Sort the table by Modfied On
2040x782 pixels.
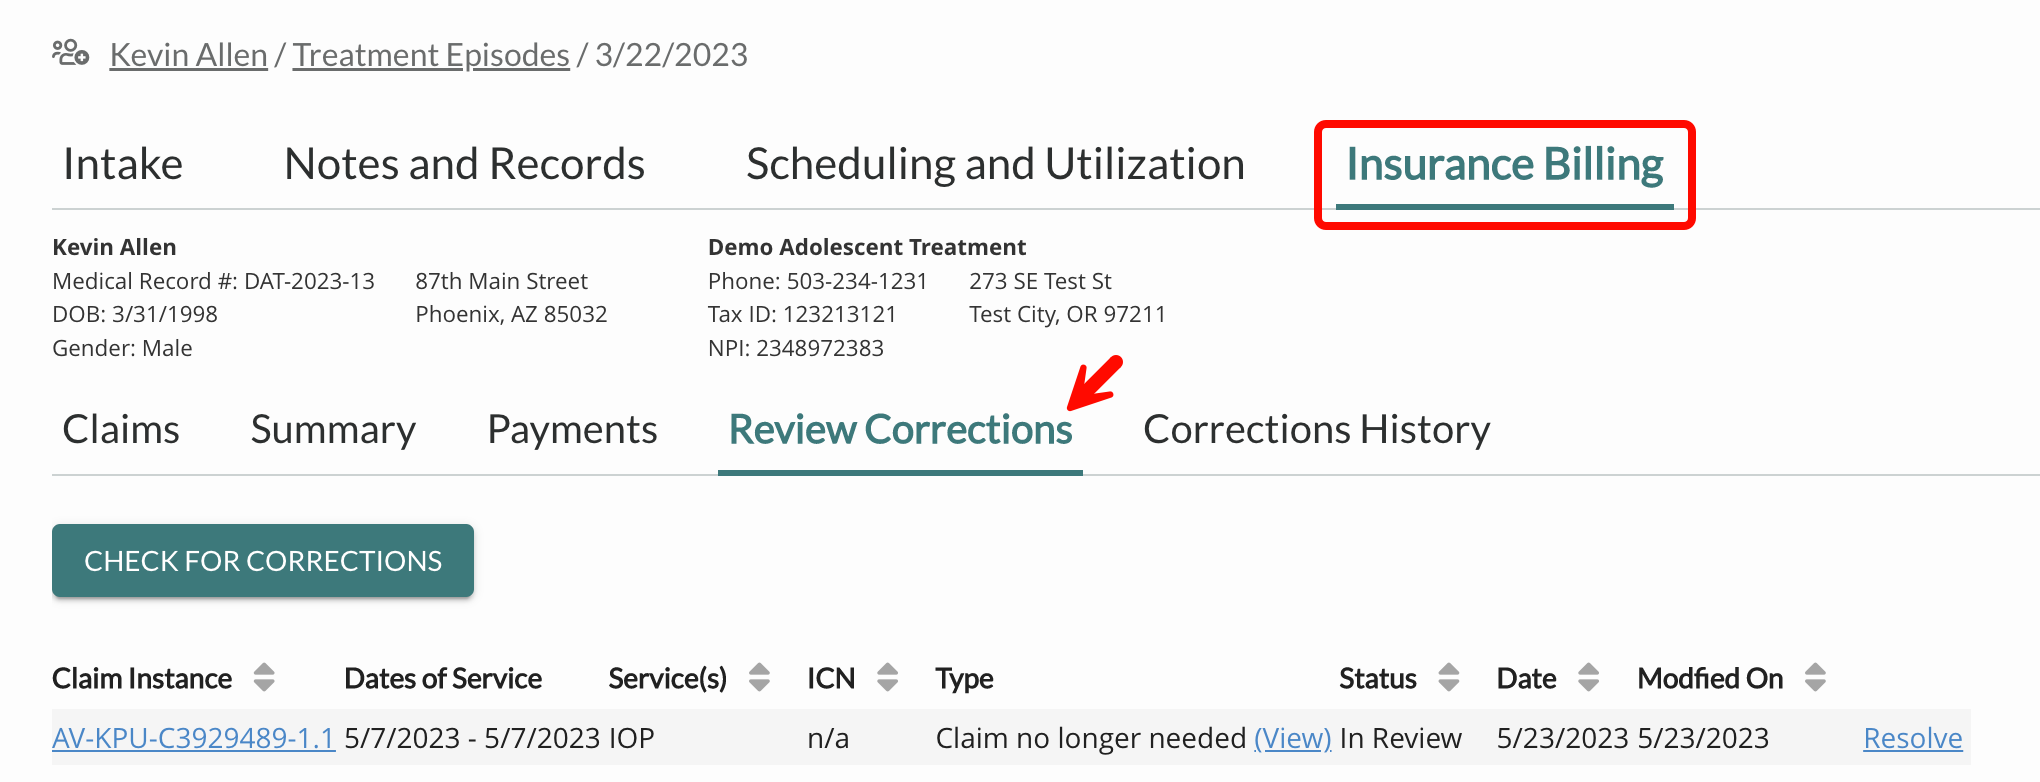(x=1814, y=678)
